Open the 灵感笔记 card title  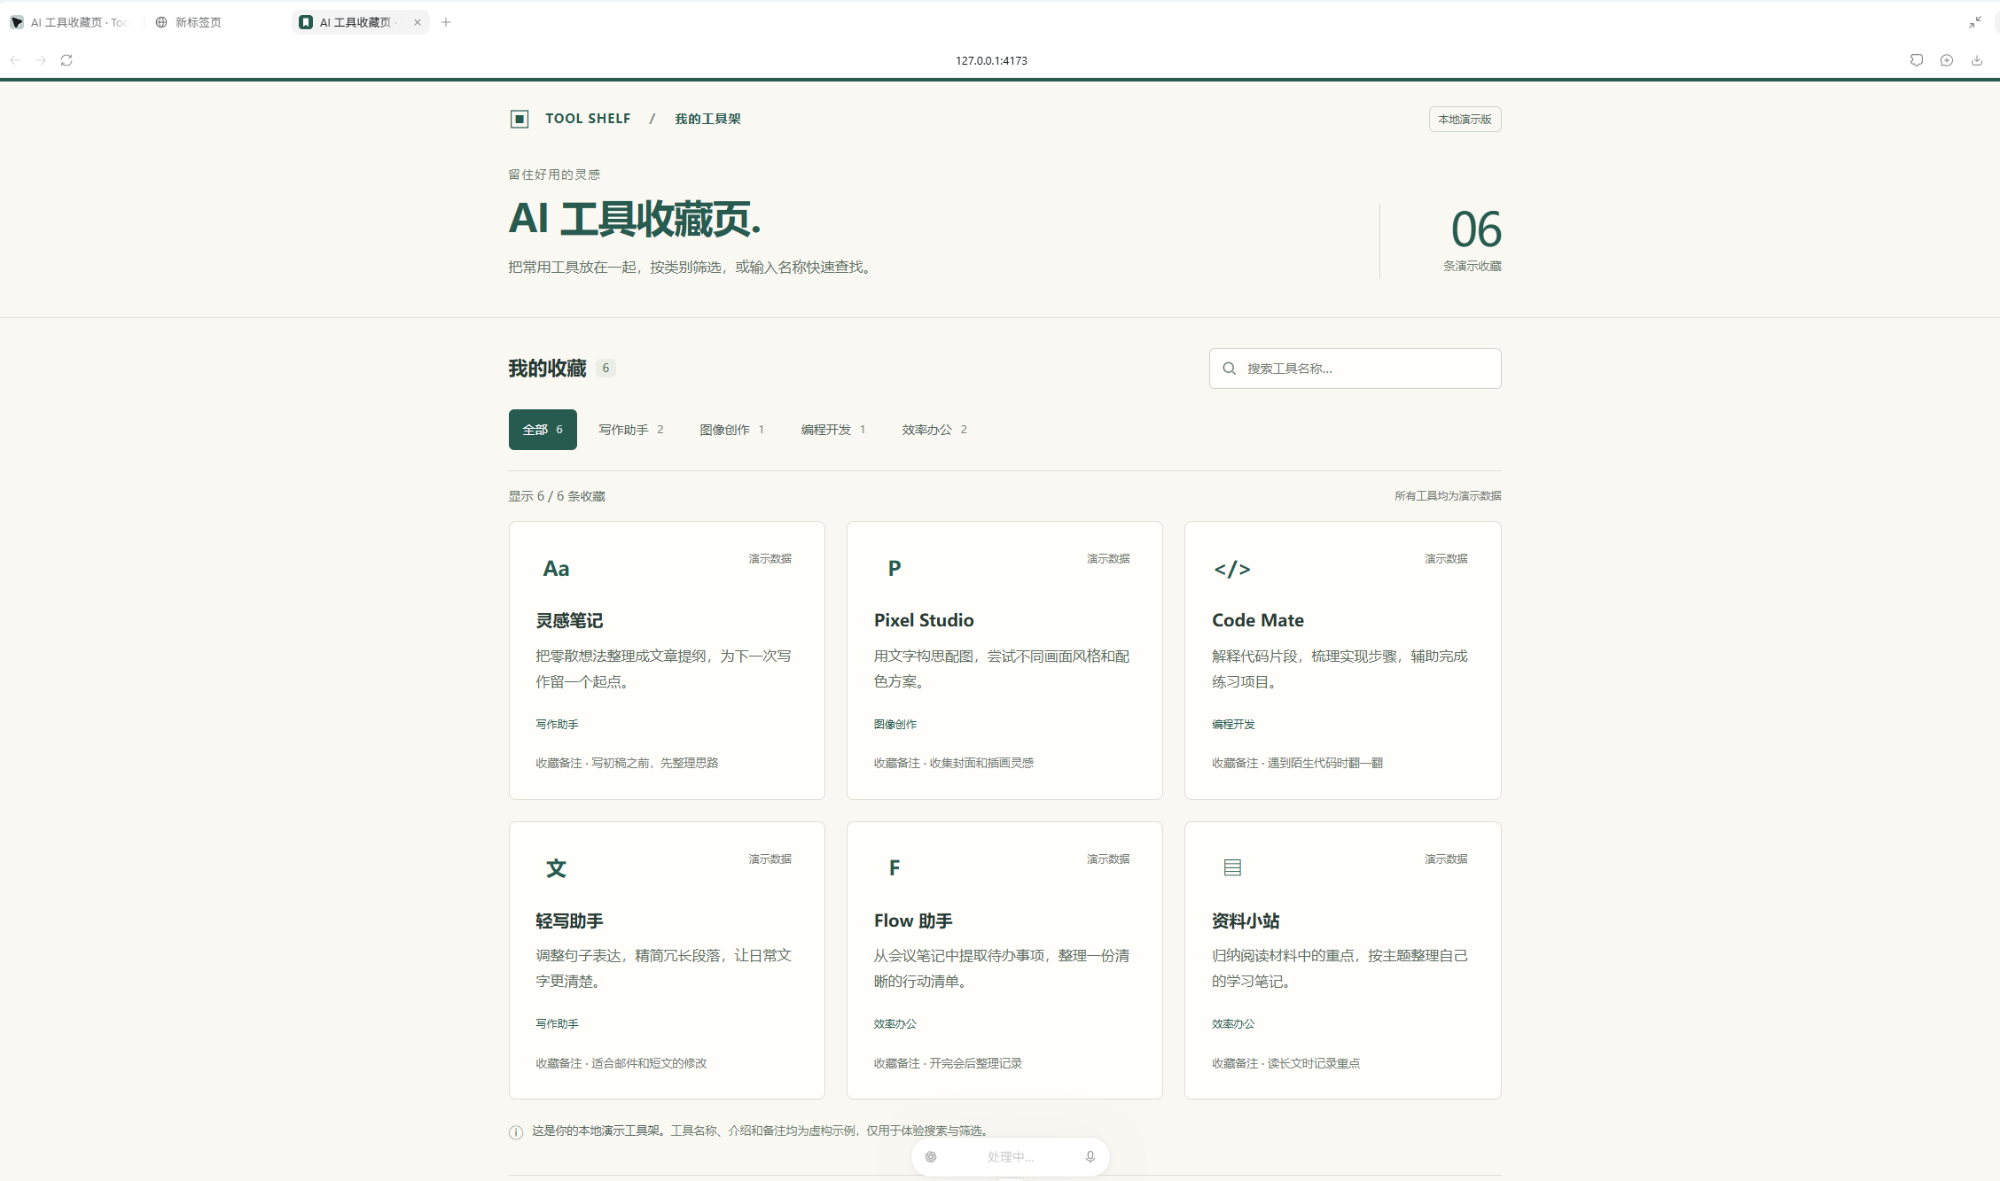pyautogui.click(x=569, y=621)
